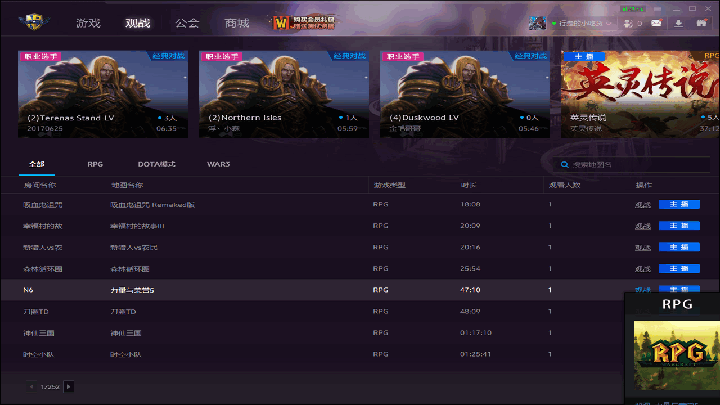
Task: Click the magnifier search icon
Action: point(564,164)
